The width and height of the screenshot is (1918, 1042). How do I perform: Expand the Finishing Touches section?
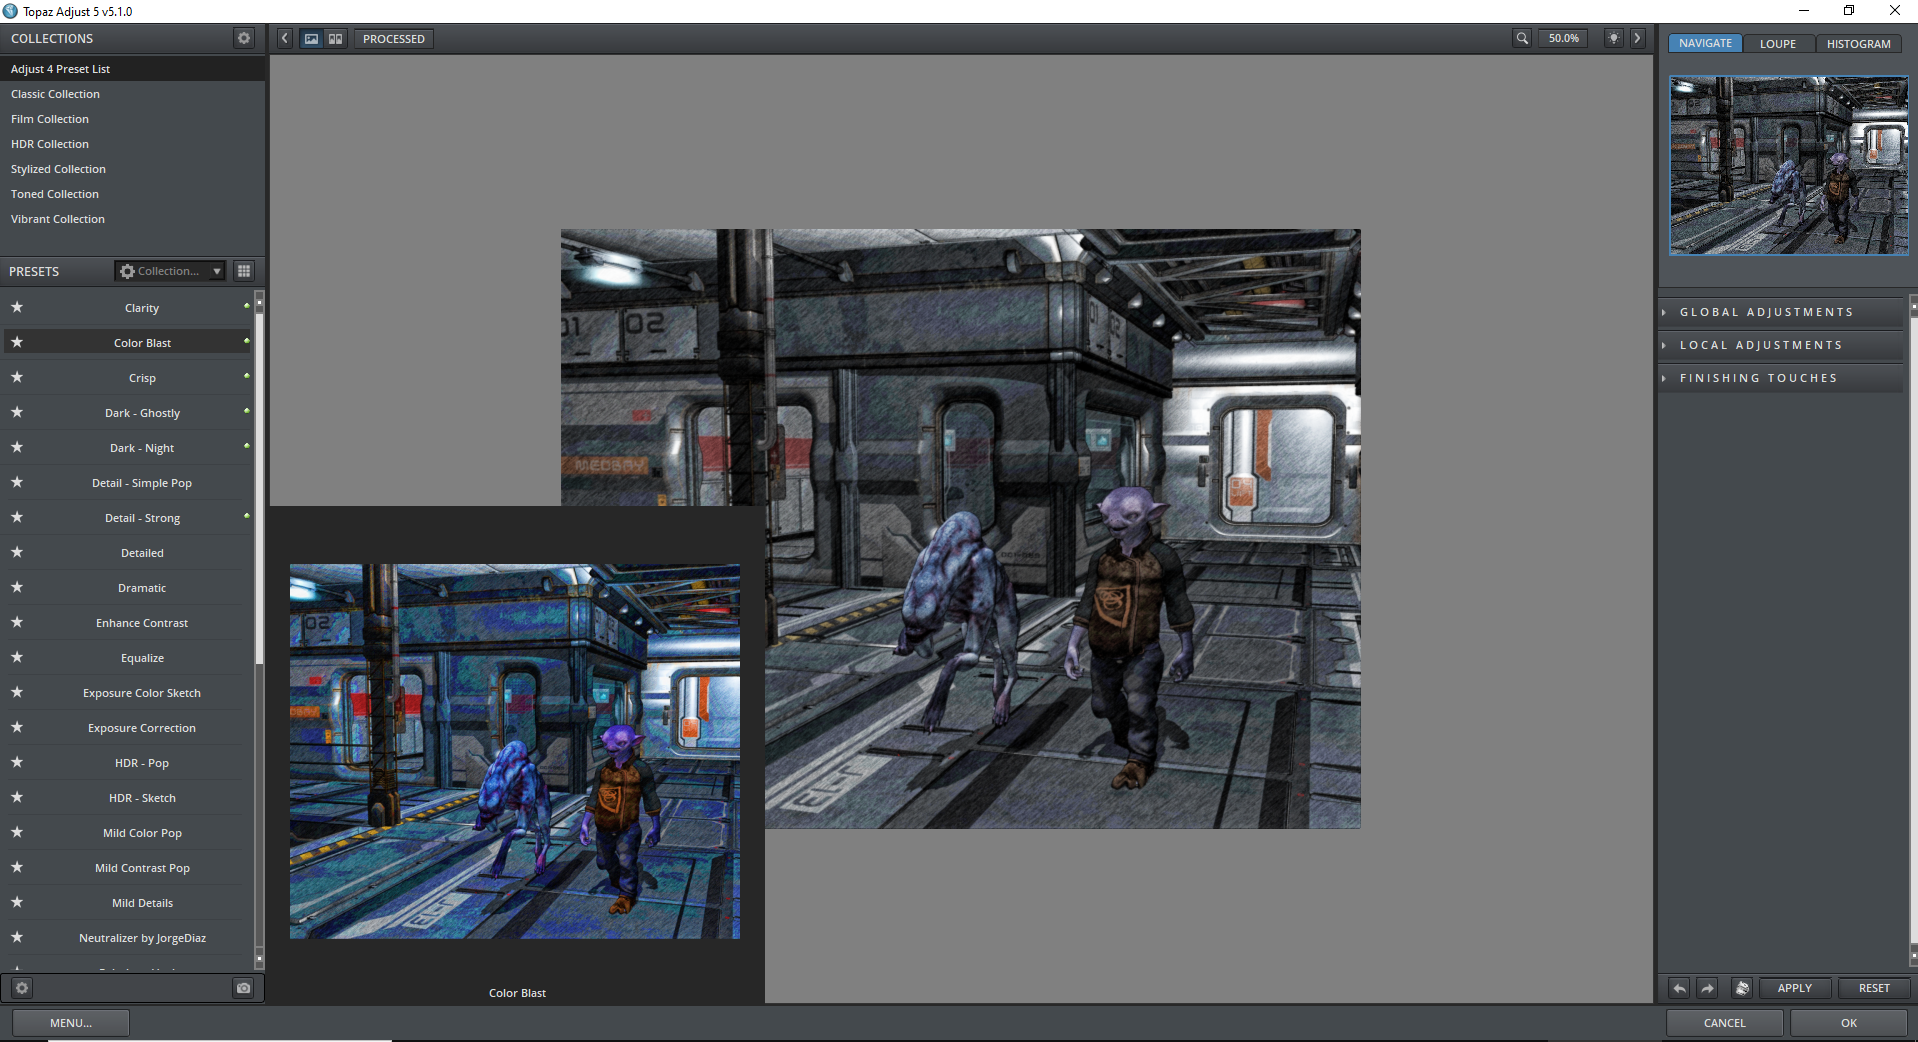1758,378
